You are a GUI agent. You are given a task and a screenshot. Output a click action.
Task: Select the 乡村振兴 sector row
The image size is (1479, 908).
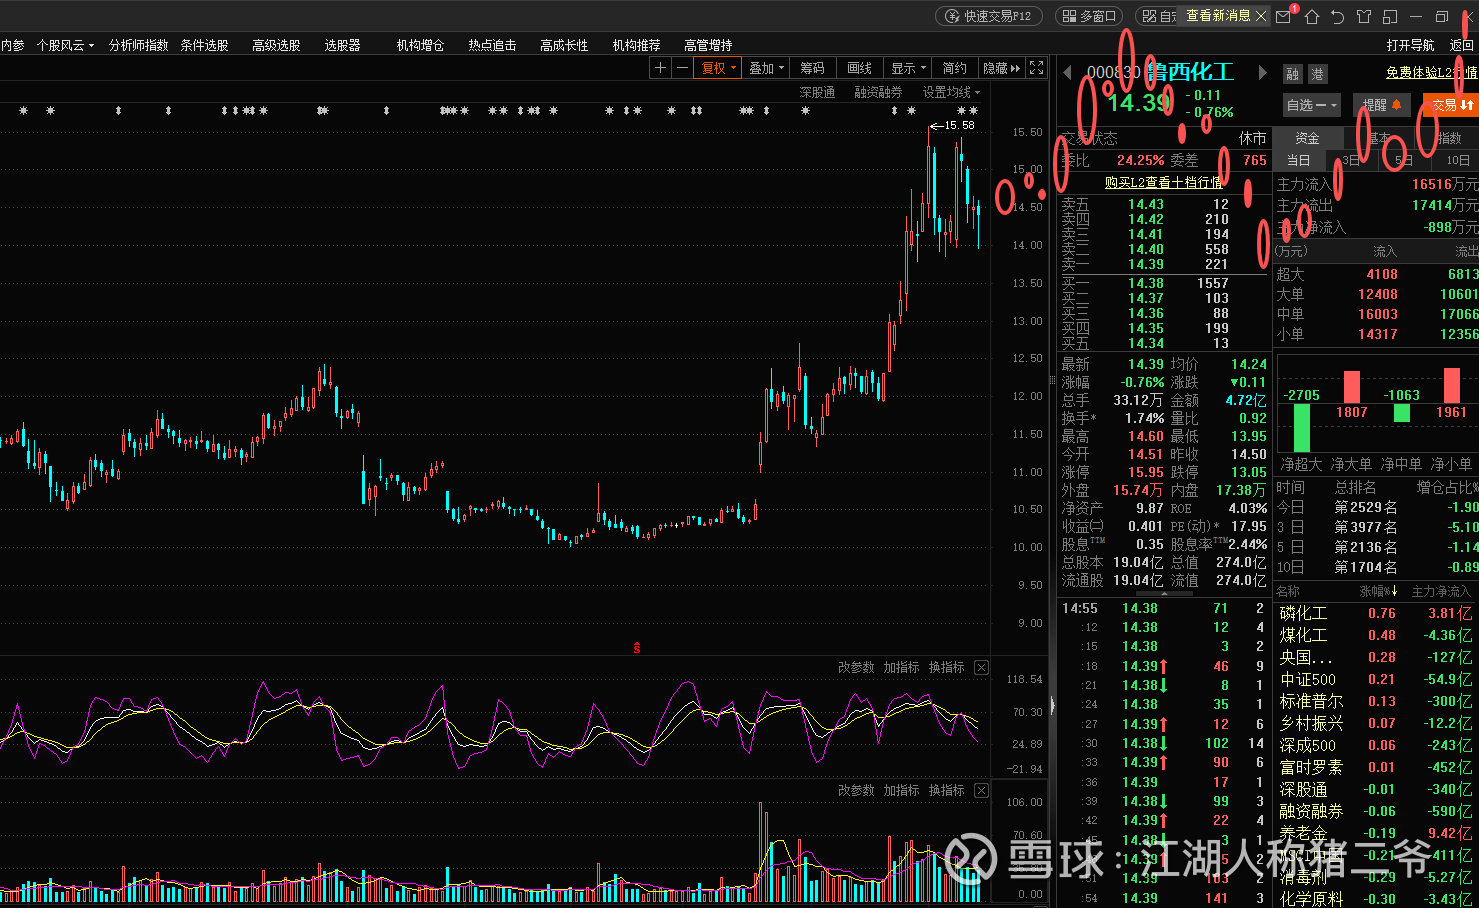[1377, 723]
